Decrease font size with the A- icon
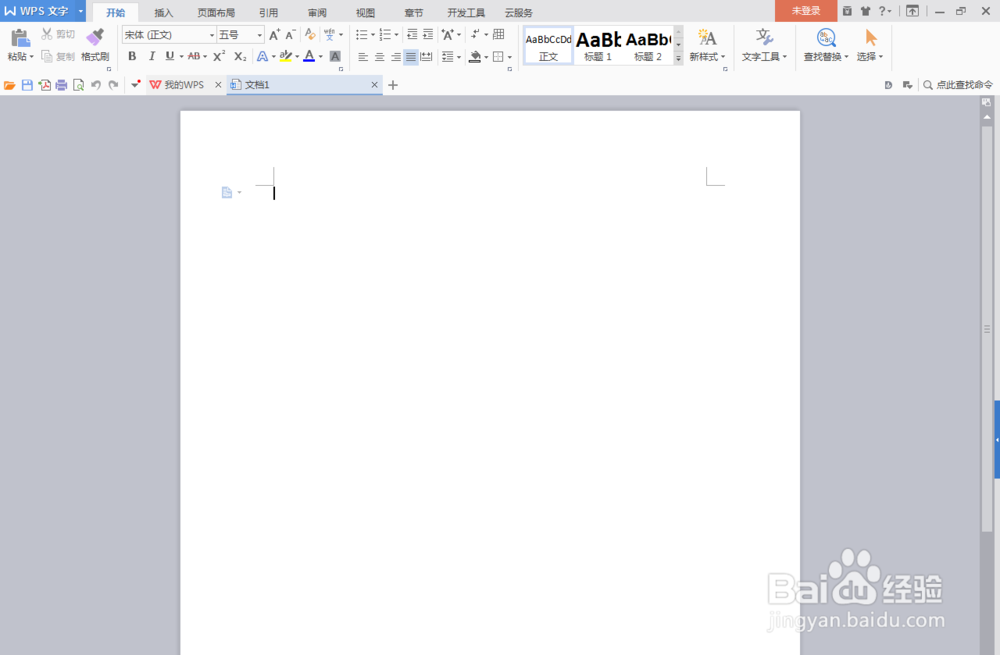The height and width of the screenshot is (655, 1000). (x=290, y=34)
